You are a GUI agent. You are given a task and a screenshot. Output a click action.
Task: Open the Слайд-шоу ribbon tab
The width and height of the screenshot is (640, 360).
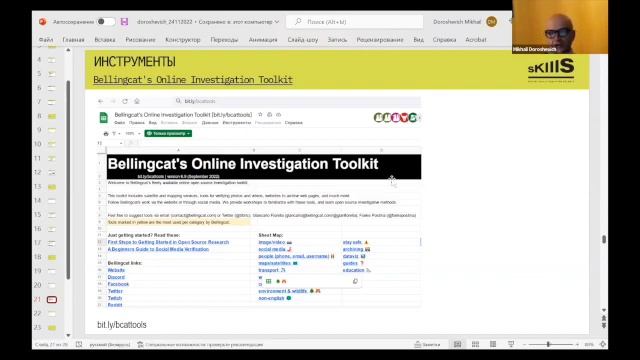coord(303,40)
